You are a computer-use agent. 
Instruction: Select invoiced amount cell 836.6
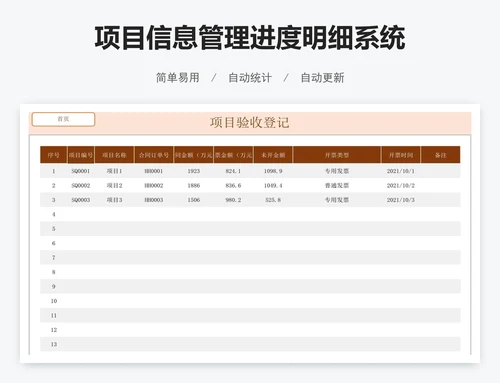coord(233,185)
